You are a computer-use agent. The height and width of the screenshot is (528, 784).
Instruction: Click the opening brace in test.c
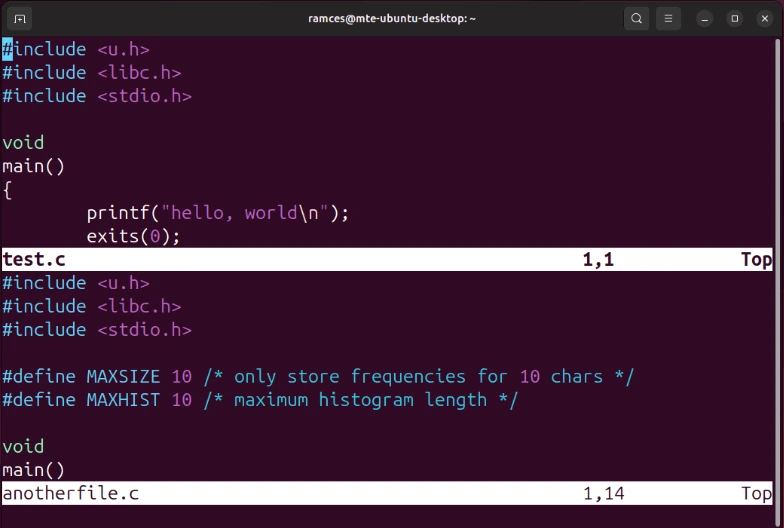[8, 190]
